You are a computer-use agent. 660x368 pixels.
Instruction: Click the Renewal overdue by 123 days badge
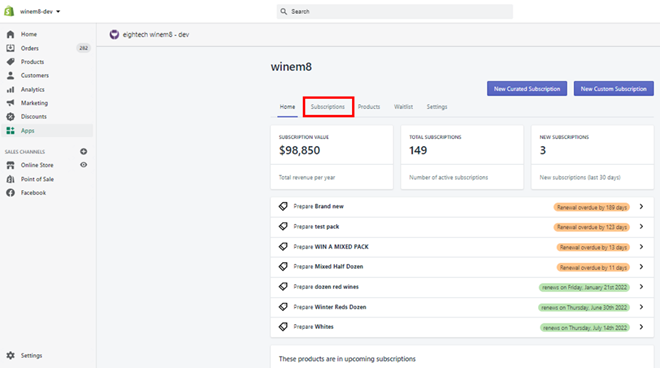tap(592, 227)
